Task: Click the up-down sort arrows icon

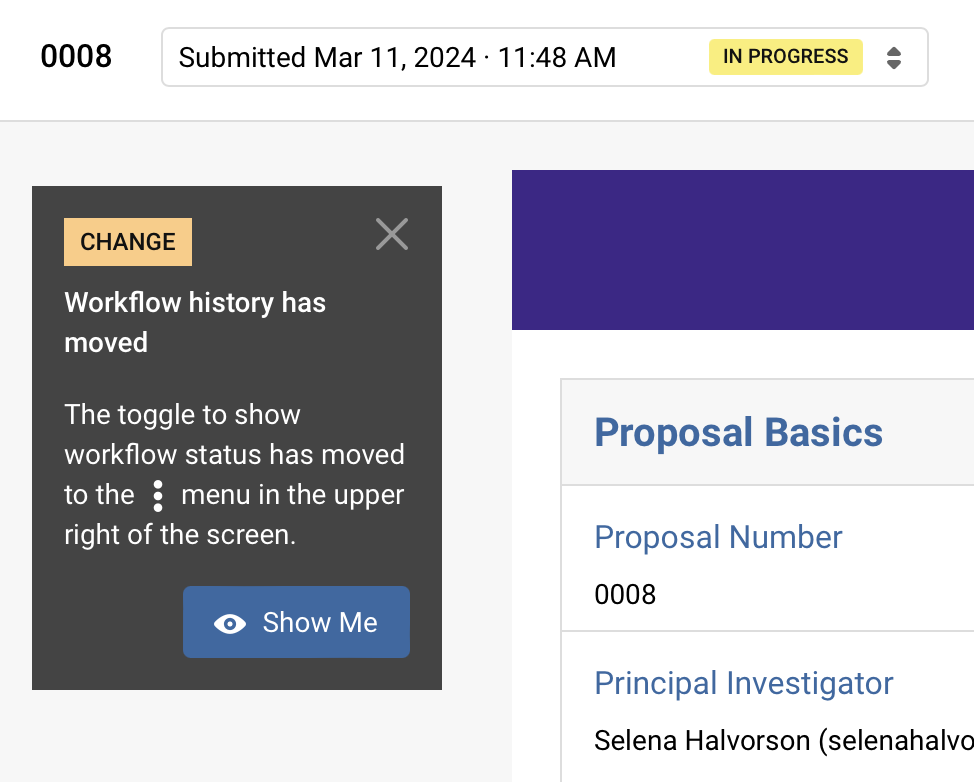Action: [x=894, y=58]
